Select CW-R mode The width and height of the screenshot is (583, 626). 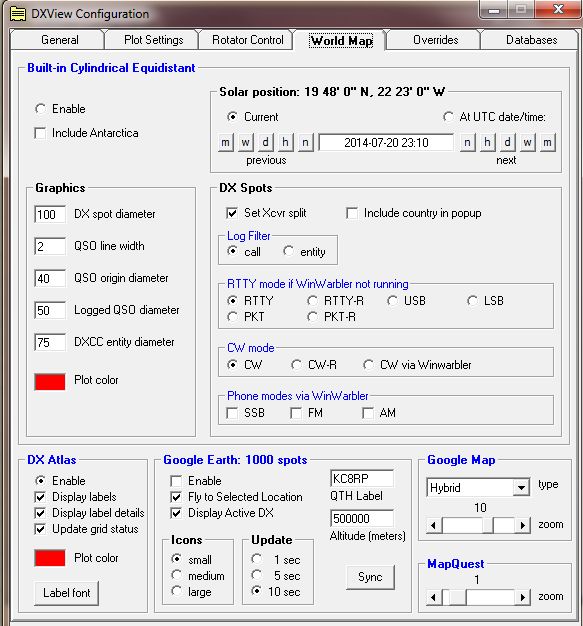click(296, 365)
